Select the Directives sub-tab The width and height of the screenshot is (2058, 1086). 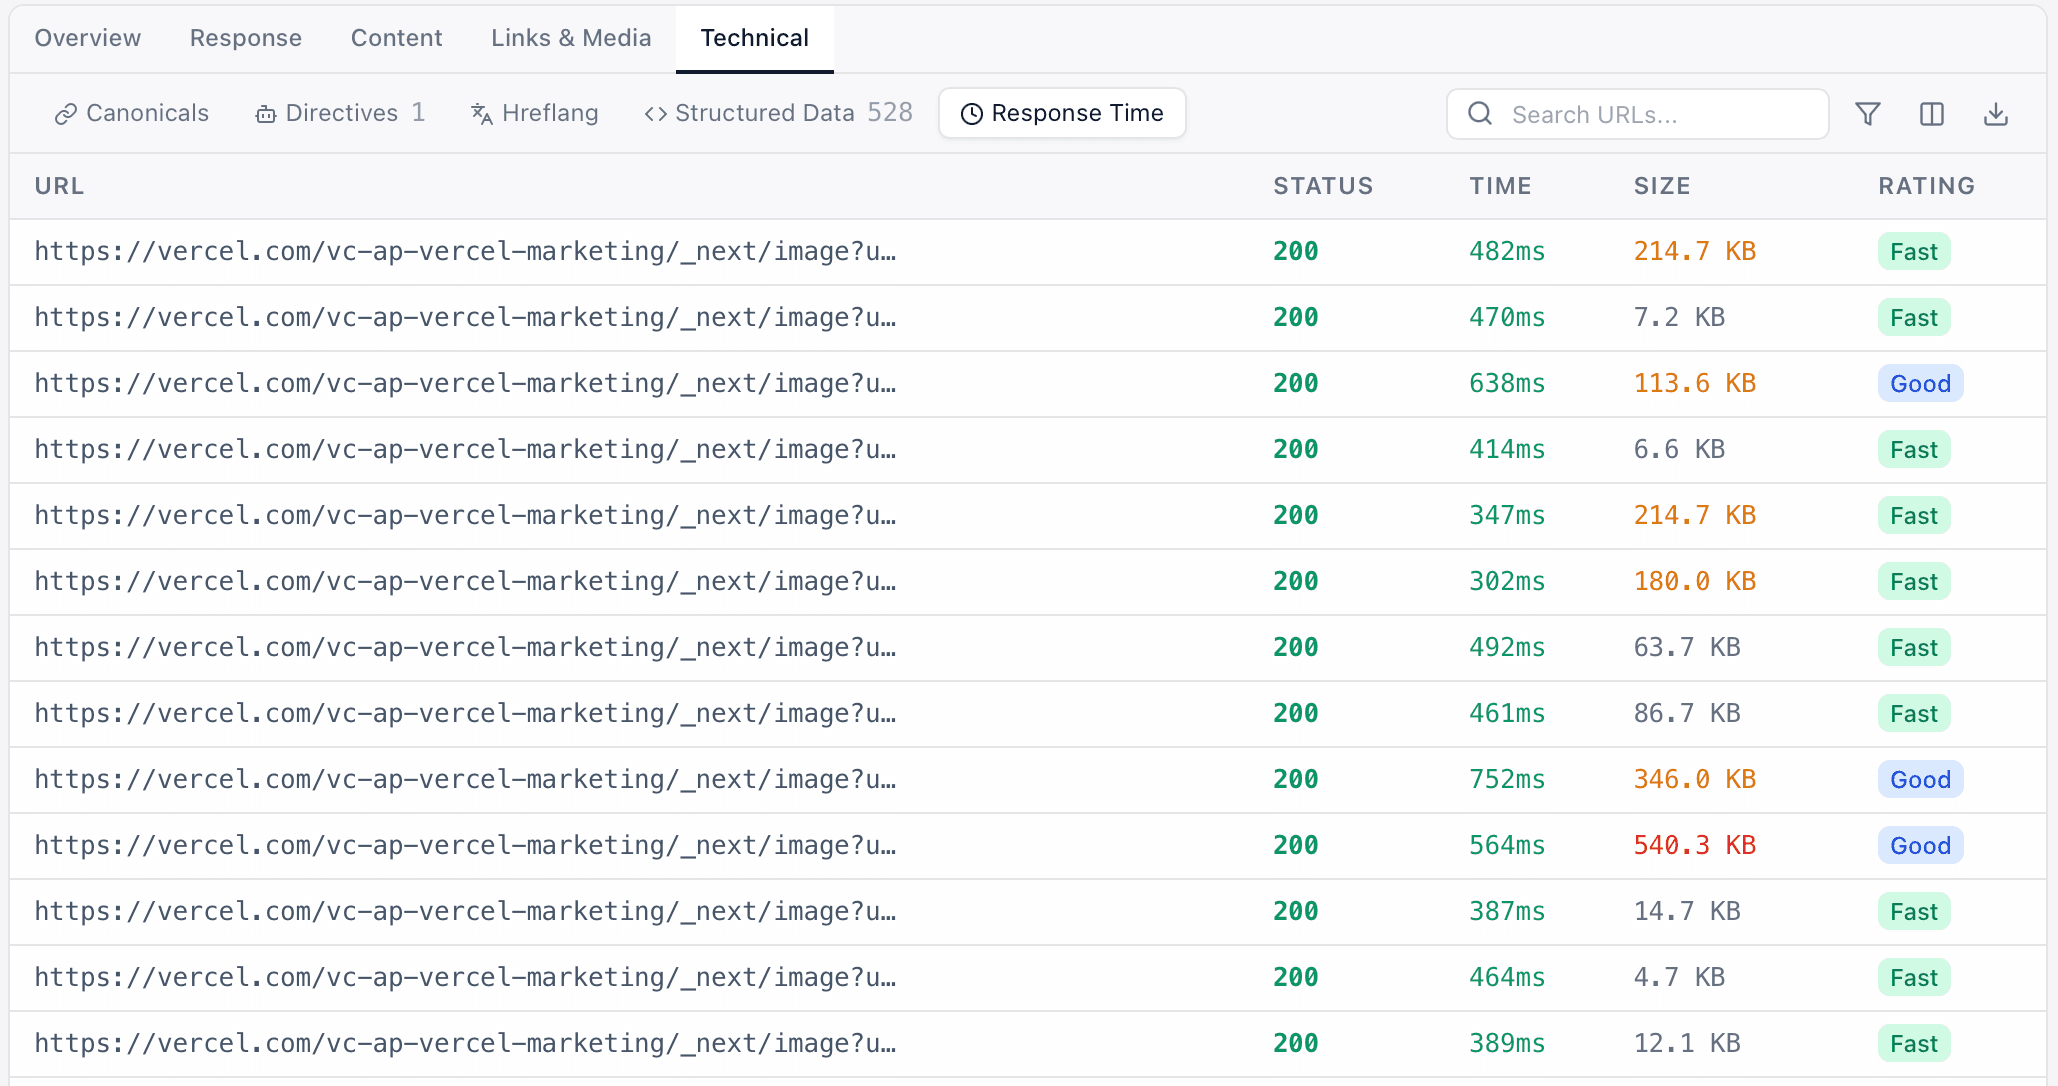coord(340,113)
